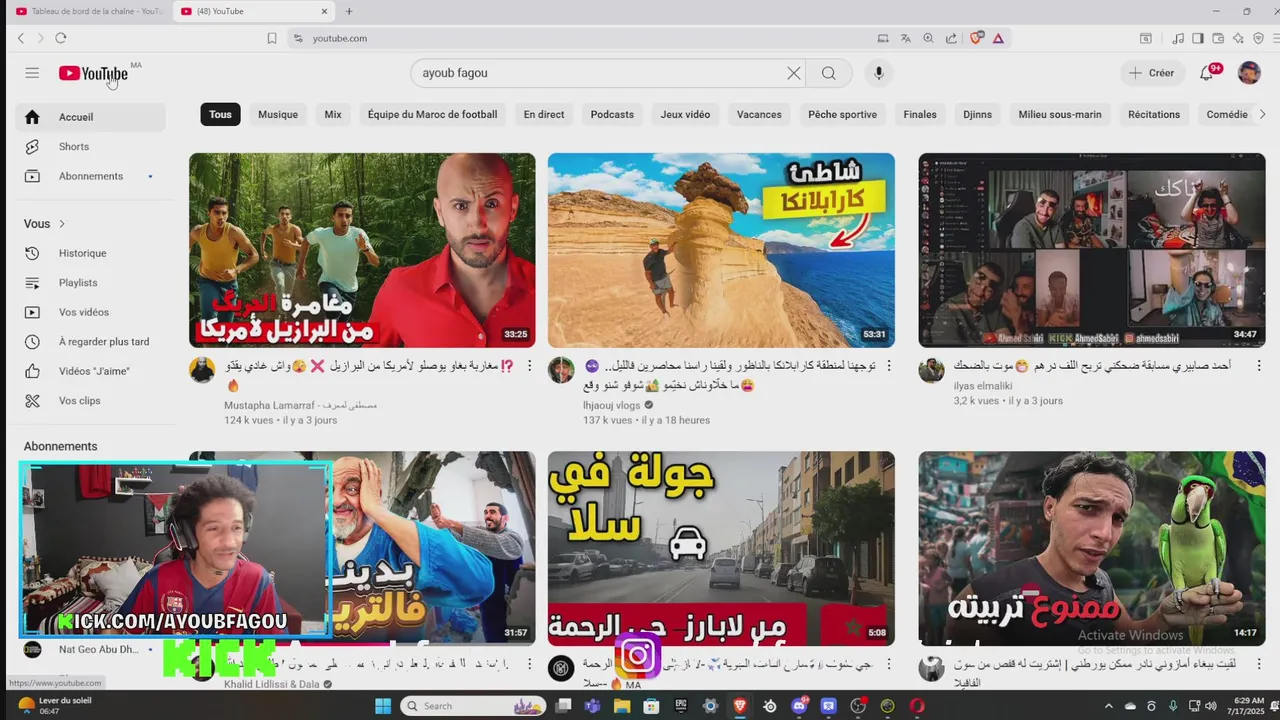1280x720 pixels.
Task: Open Brave wallet toolbar icon
Action: (1217, 38)
